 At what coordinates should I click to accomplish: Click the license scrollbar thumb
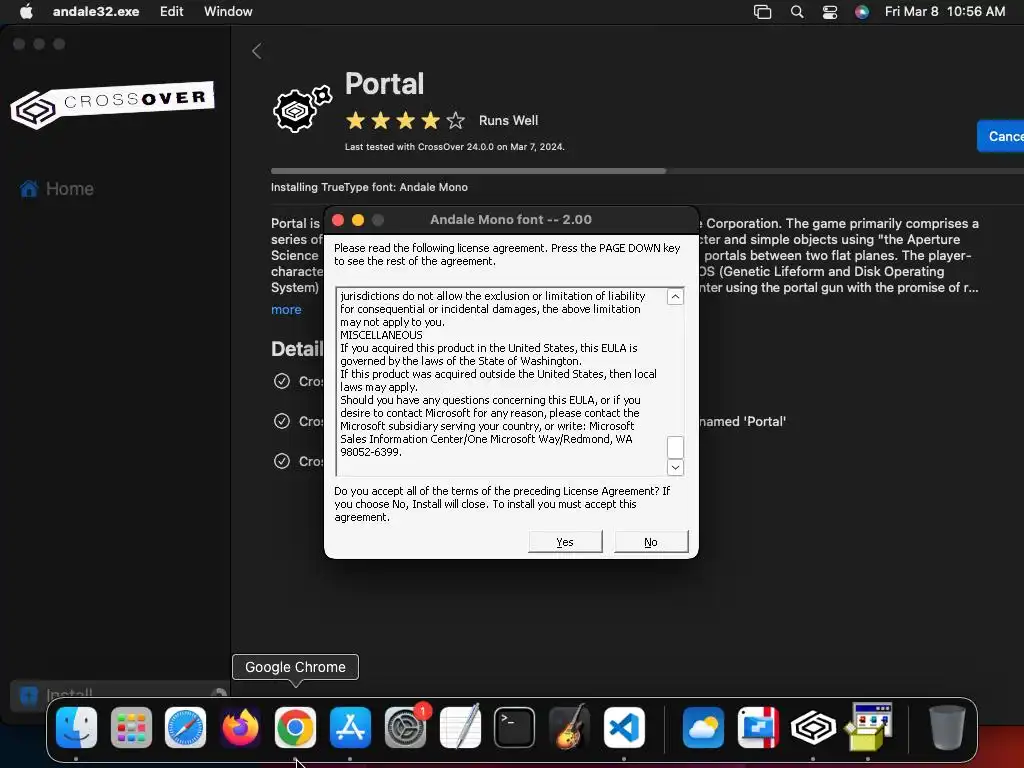pyautogui.click(x=675, y=447)
